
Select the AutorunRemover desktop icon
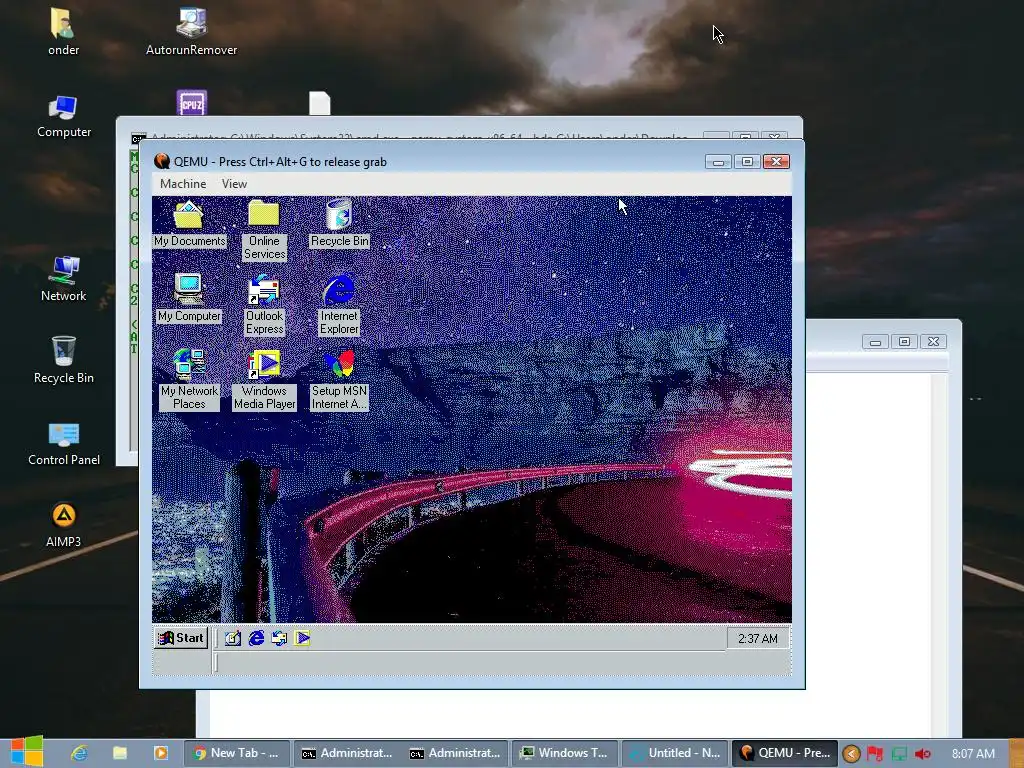click(x=191, y=32)
